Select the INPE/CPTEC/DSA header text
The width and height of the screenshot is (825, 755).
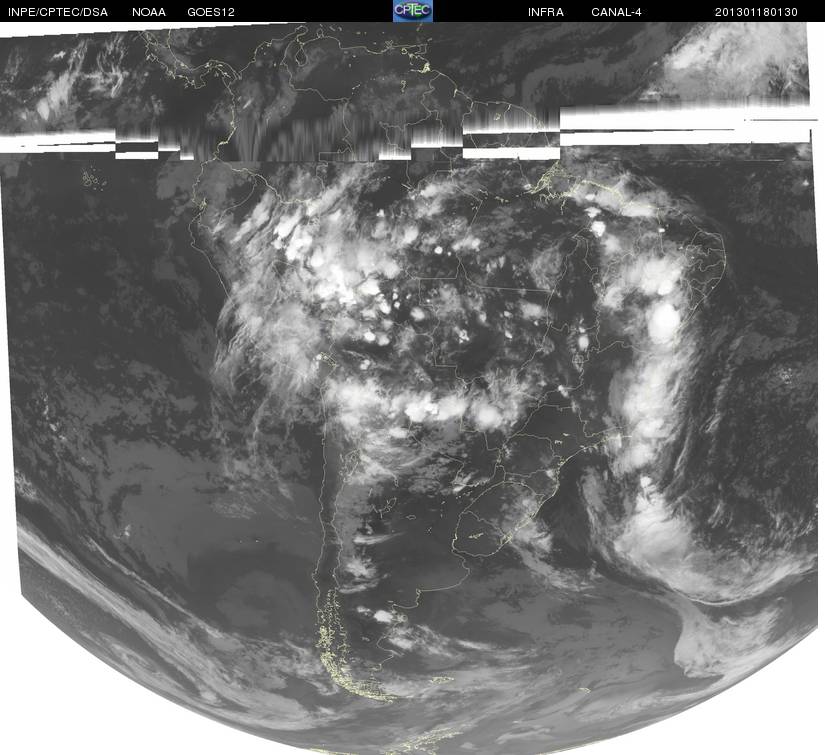[x=58, y=12]
